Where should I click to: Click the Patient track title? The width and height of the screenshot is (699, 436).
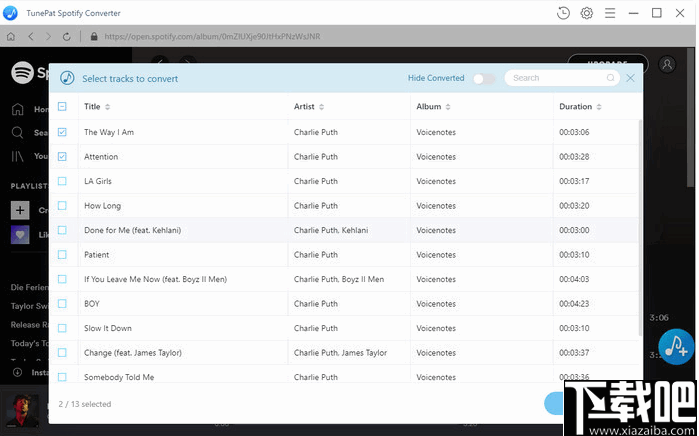(x=97, y=255)
